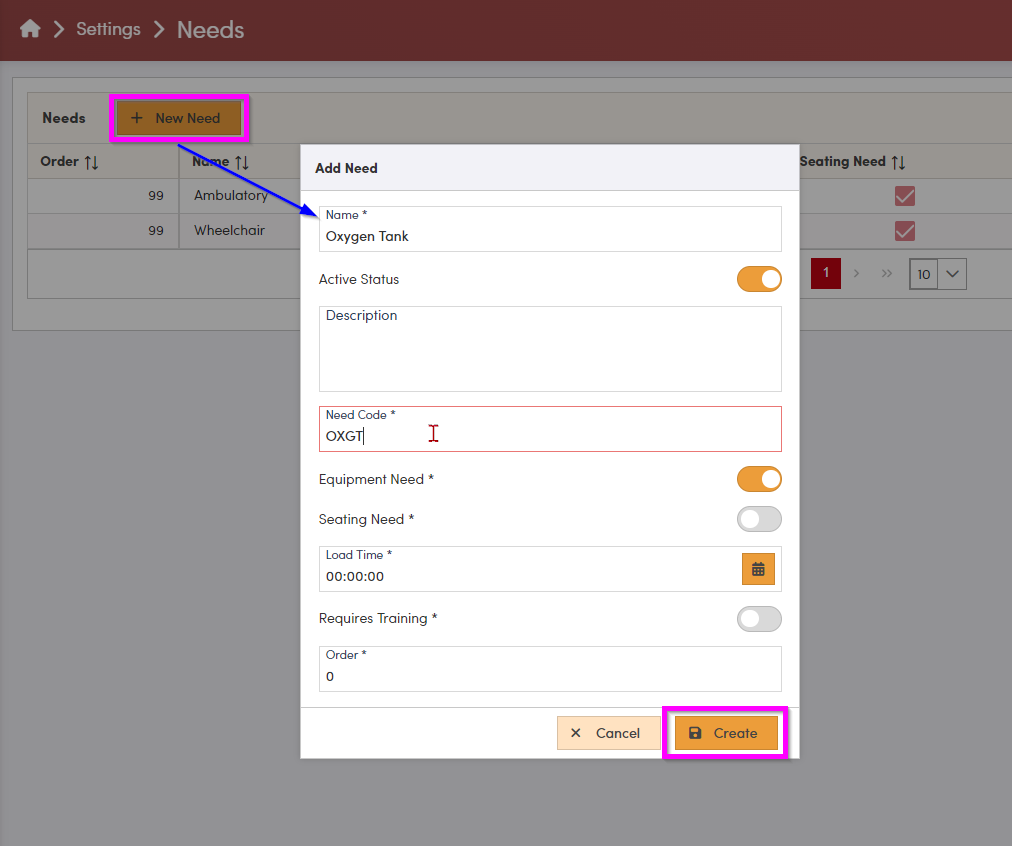Click the Seating Need sort arrows

pyautogui.click(x=898, y=162)
